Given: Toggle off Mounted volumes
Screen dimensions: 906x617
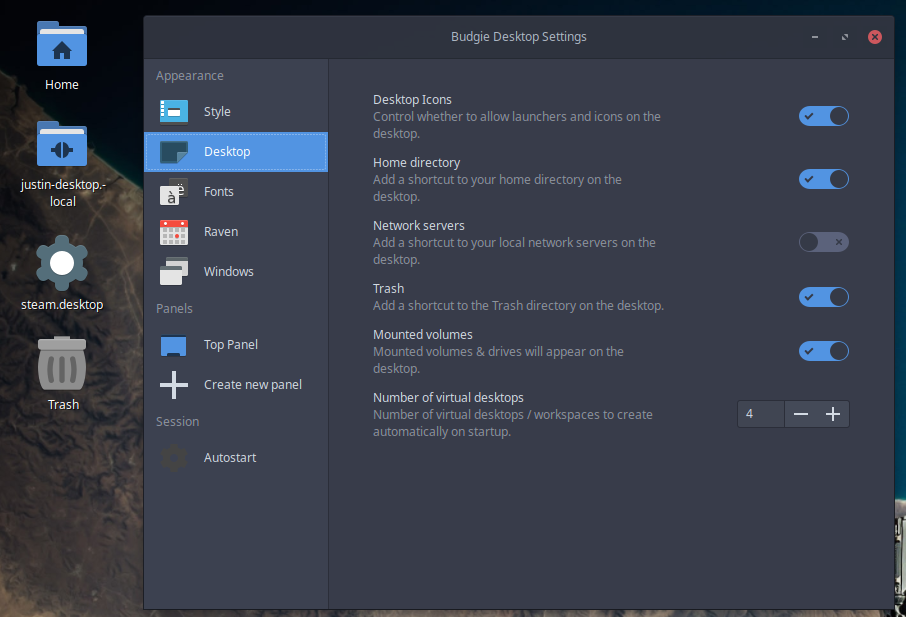Looking at the screenshot, I should (823, 351).
